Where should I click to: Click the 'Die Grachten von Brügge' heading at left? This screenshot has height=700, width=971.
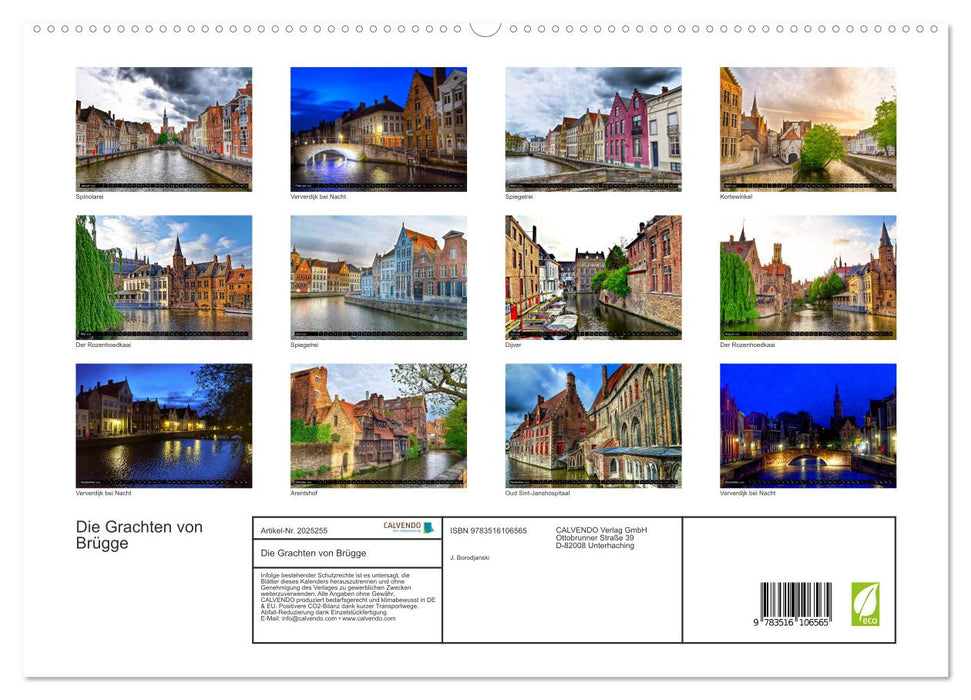click(x=139, y=535)
